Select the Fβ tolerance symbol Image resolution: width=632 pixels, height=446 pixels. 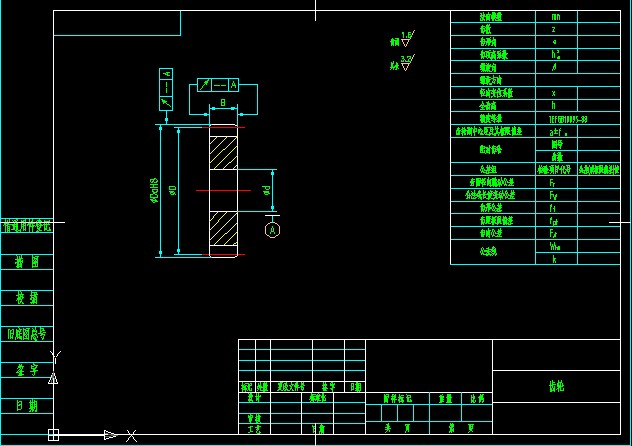(553, 233)
